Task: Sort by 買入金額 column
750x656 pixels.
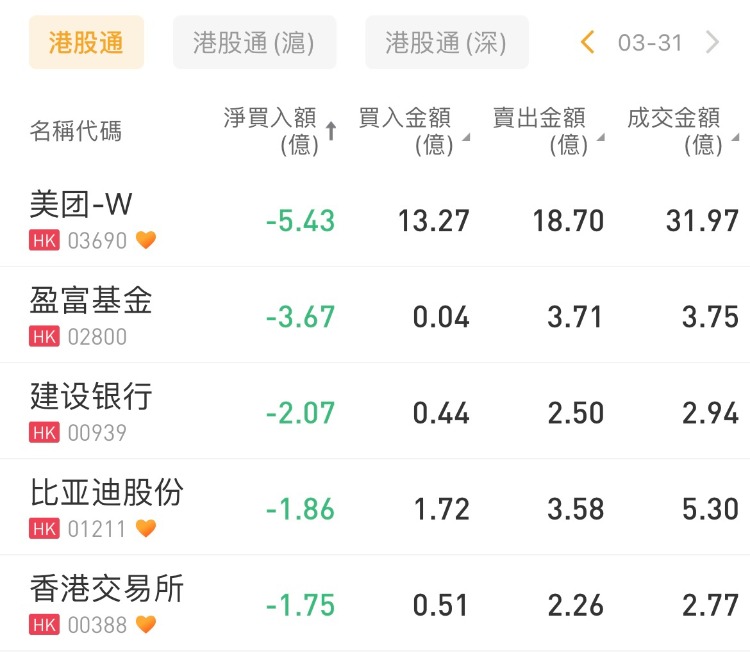Action: [412, 131]
